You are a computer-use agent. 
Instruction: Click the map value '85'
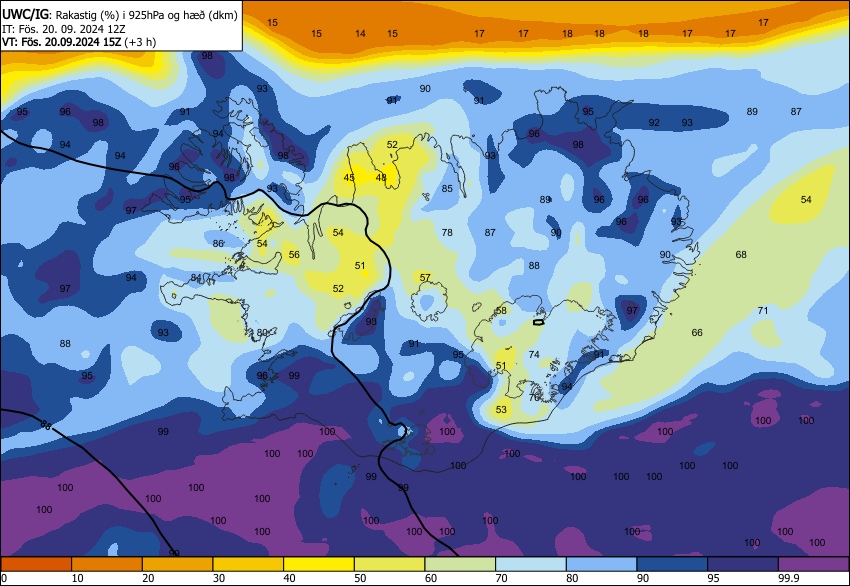[447, 189]
